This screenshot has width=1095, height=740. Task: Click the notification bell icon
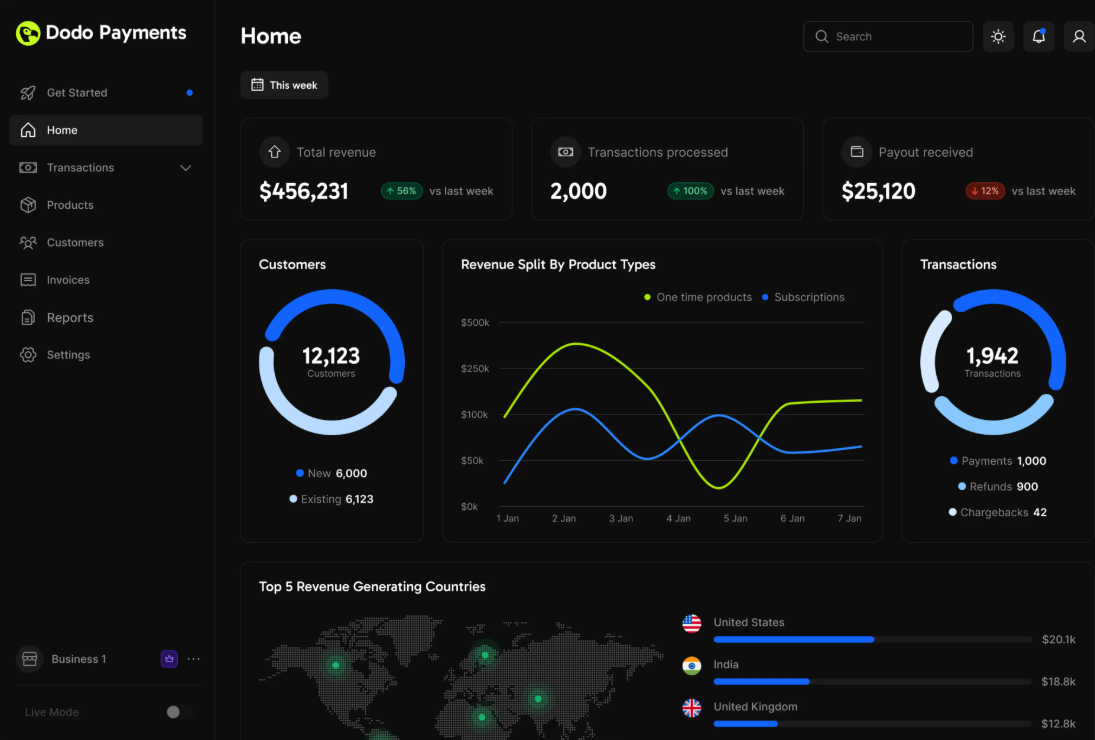(1038, 36)
